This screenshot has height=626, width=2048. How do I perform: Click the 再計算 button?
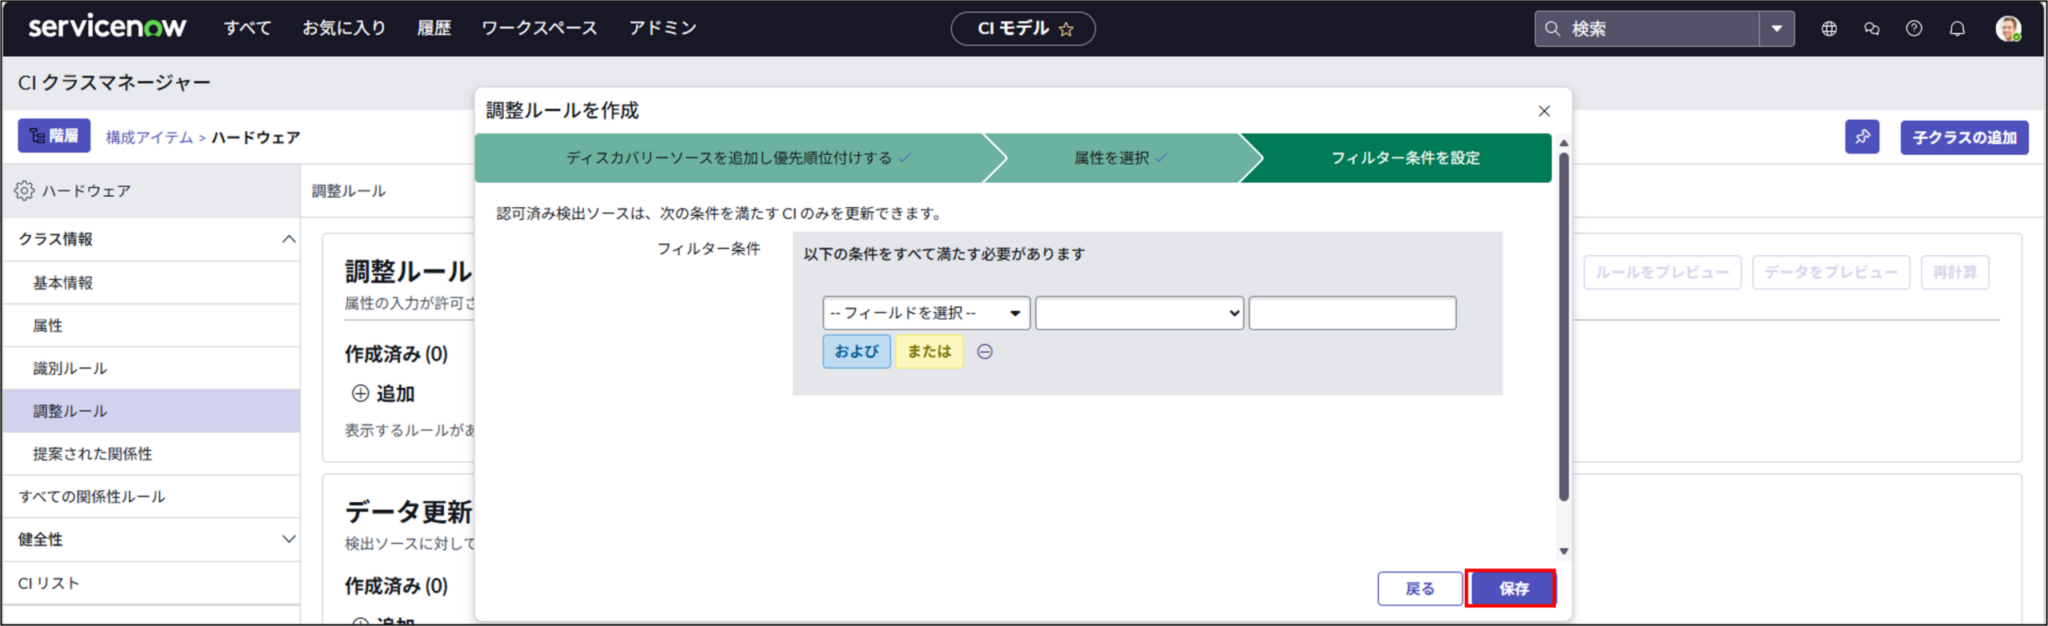[1955, 272]
